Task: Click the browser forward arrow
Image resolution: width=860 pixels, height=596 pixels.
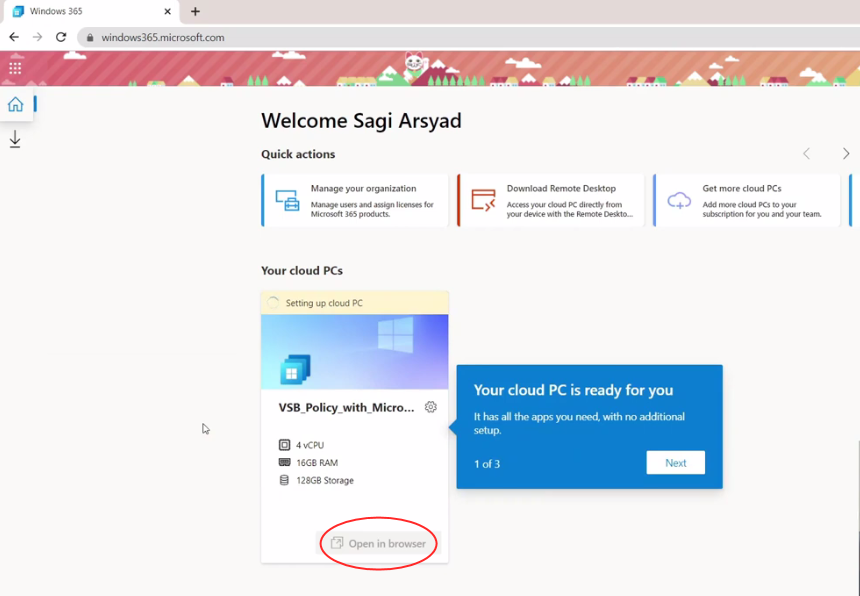Action: click(x=37, y=37)
